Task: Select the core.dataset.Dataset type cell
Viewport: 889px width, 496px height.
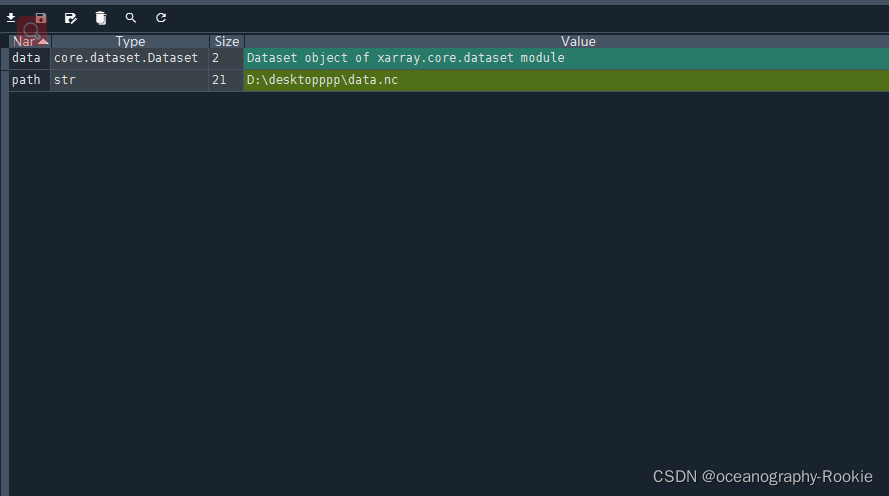Action: click(x=130, y=58)
